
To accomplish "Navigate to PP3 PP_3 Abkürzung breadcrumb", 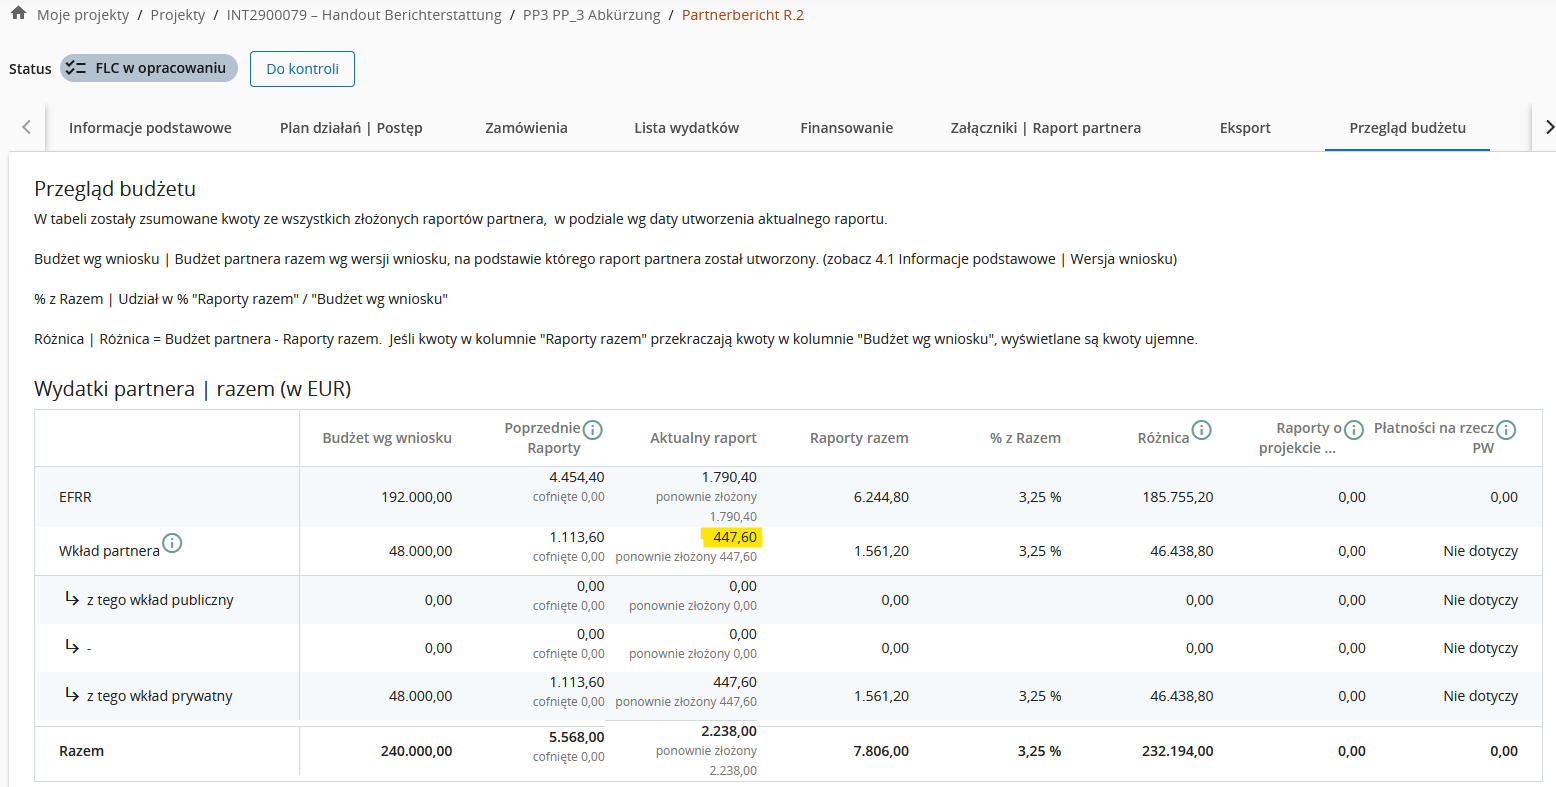I will (x=591, y=15).
